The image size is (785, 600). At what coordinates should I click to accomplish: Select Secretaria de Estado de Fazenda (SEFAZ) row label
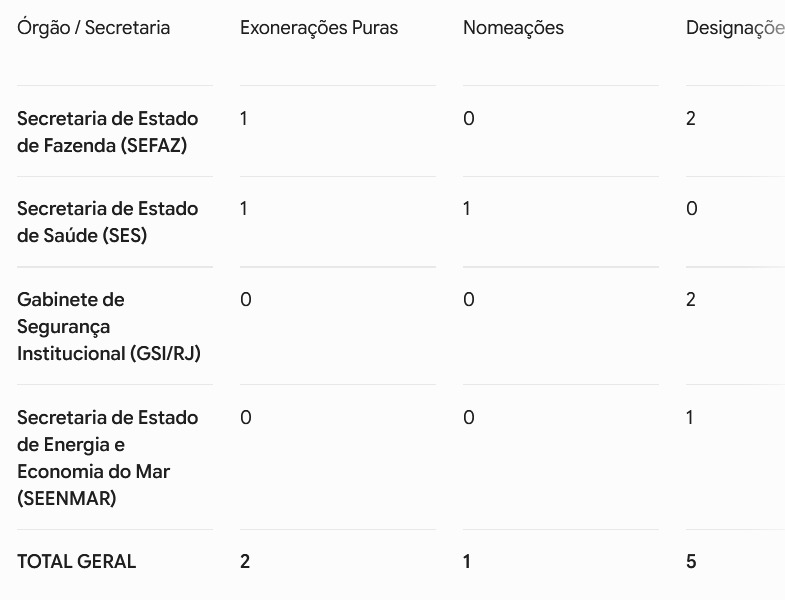pos(108,132)
